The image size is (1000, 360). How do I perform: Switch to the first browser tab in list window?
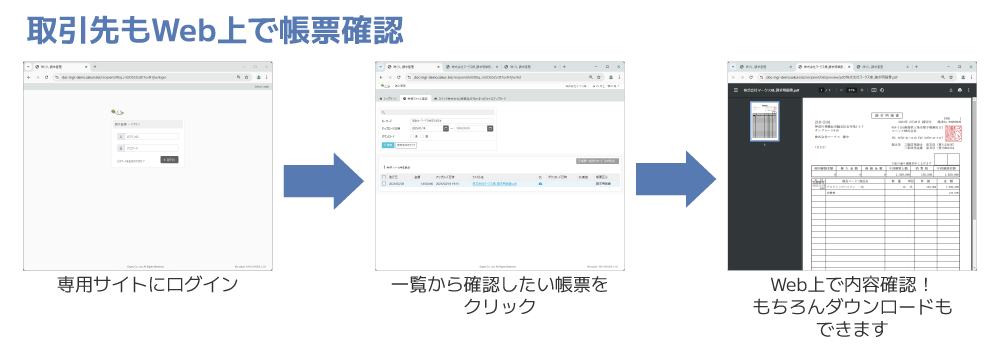(414, 67)
